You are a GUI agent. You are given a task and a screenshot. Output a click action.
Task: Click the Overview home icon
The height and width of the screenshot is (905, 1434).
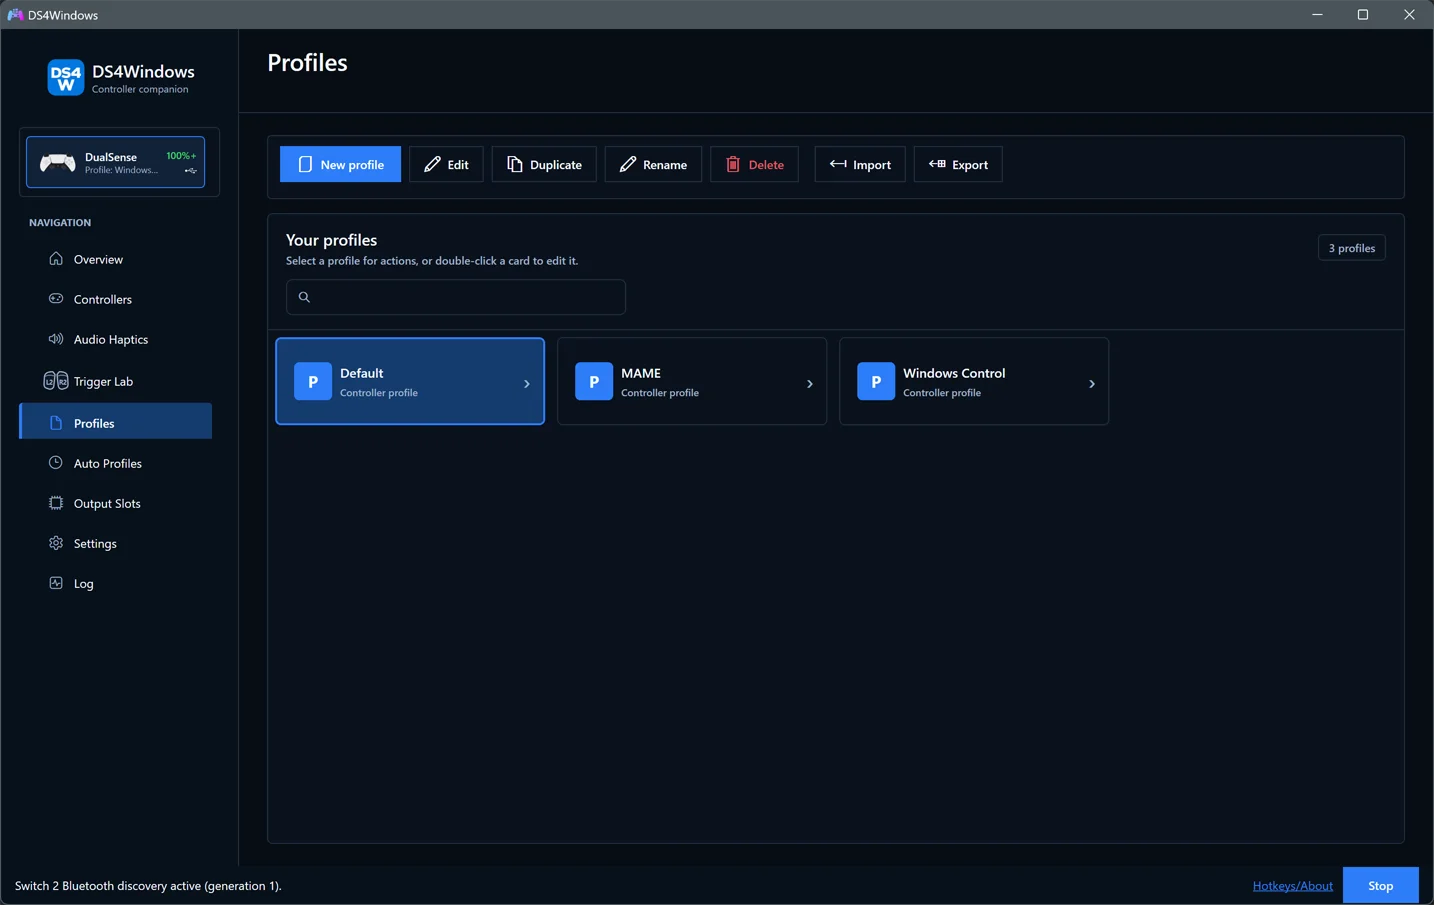pyautogui.click(x=56, y=259)
